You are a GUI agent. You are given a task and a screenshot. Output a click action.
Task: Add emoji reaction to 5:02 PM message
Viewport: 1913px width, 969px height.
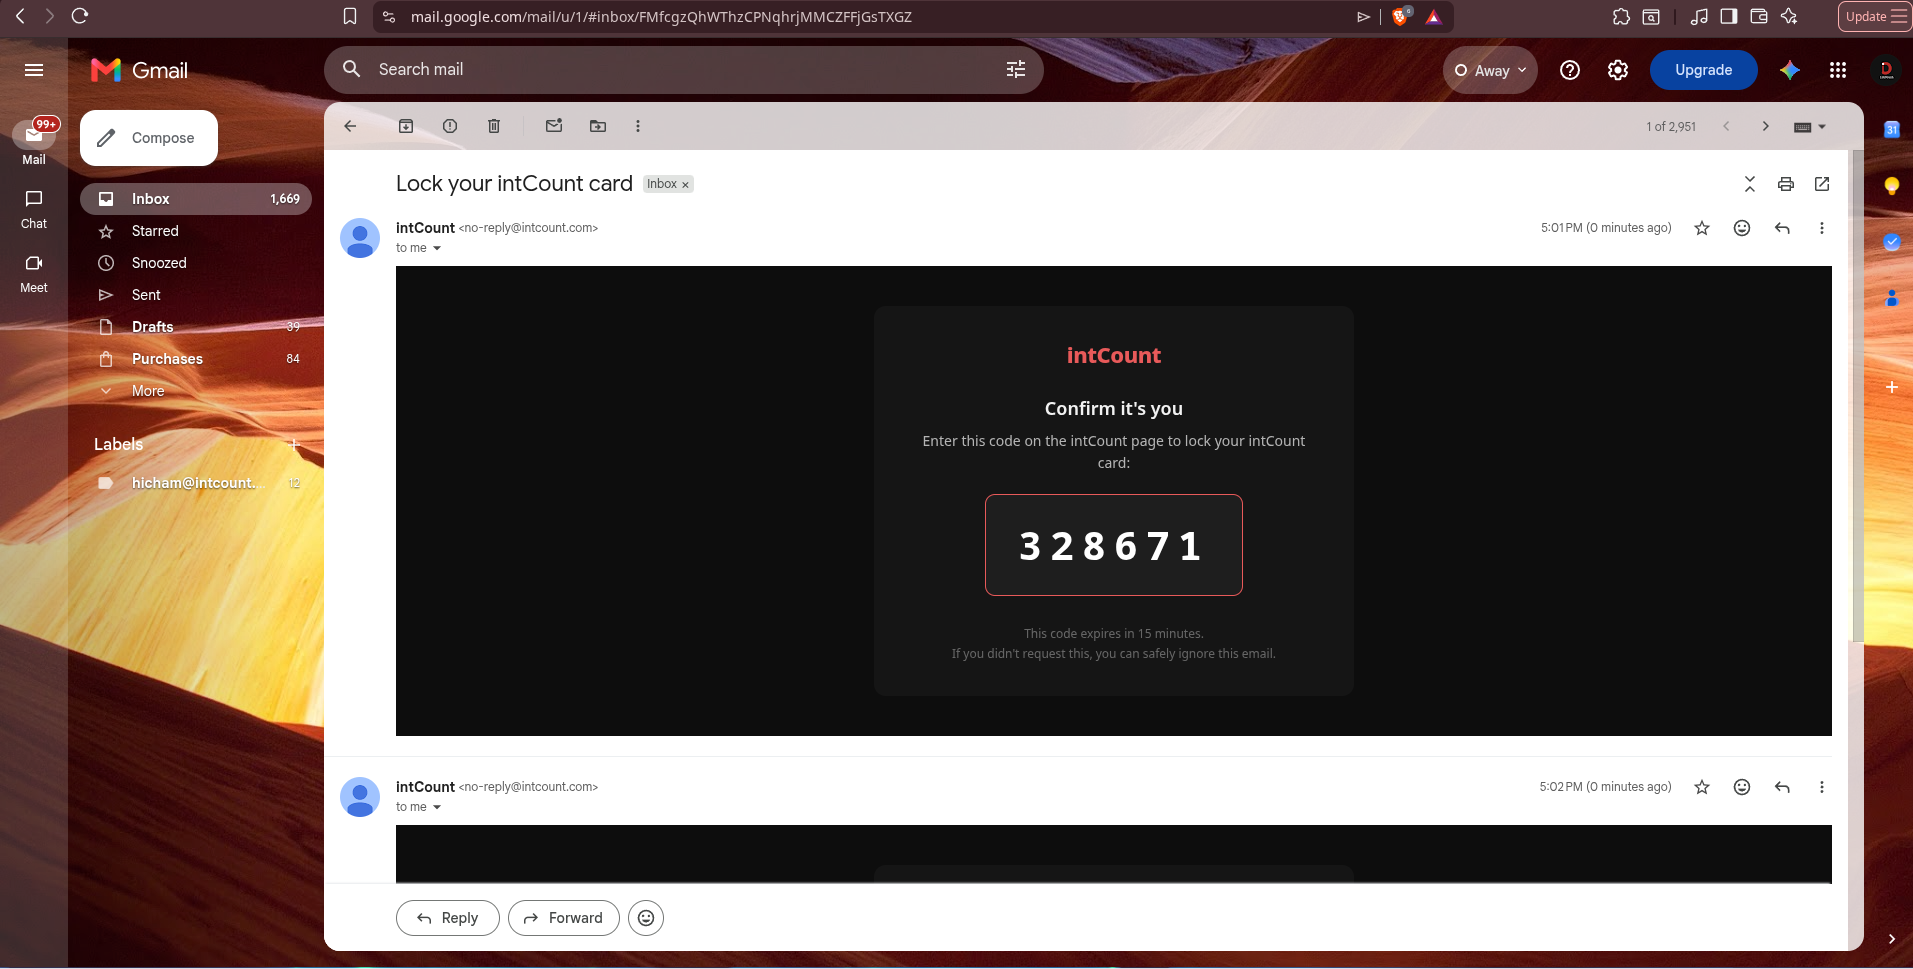(1742, 787)
